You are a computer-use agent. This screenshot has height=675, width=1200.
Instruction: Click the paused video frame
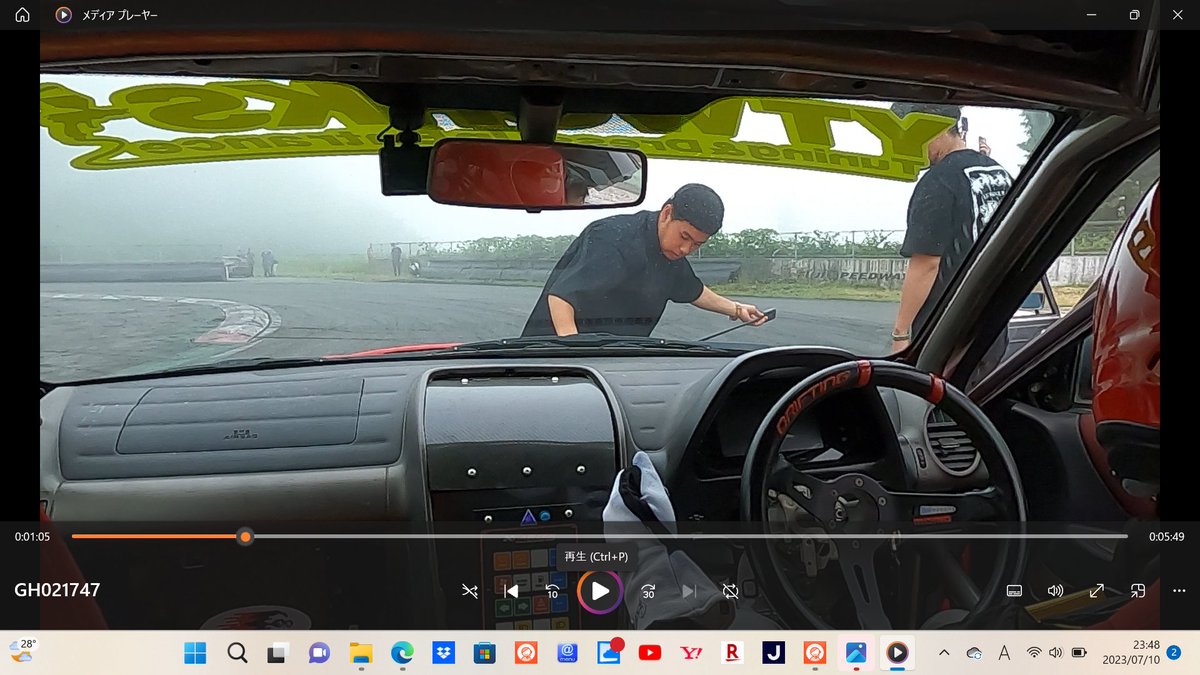pyautogui.click(x=600, y=275)
